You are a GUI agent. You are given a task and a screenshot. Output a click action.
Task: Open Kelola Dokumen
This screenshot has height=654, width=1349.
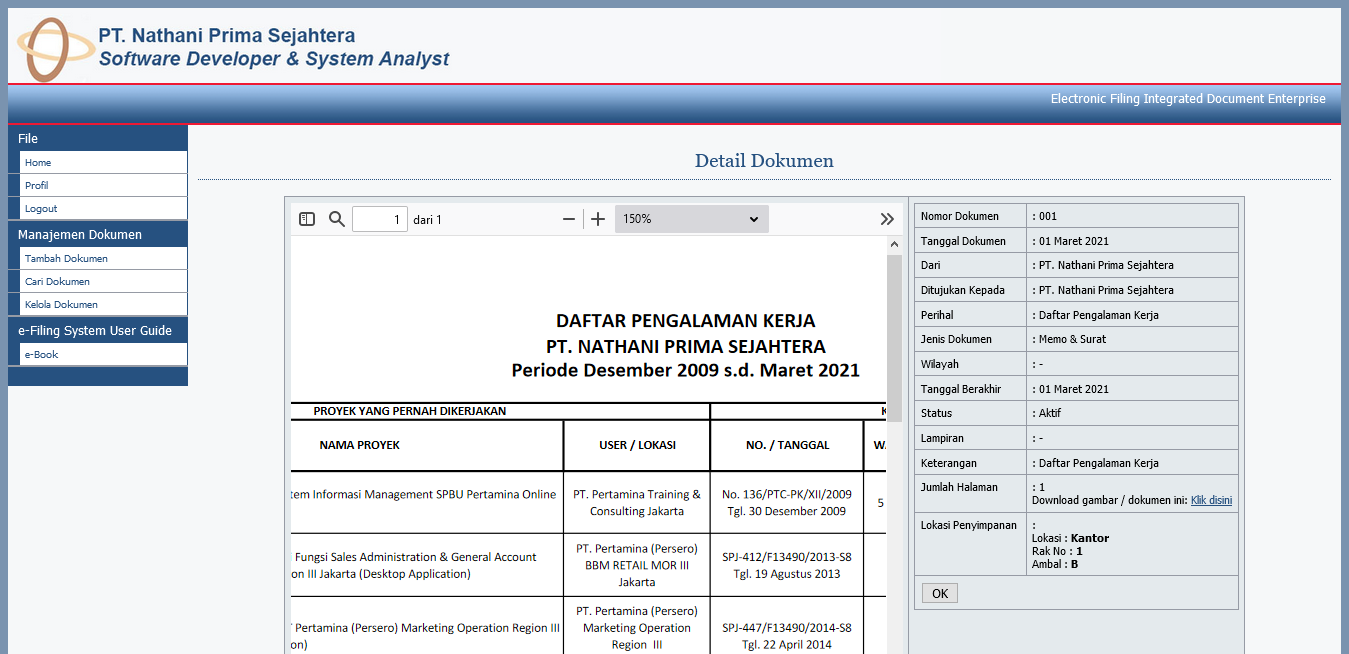coord(103,304)
